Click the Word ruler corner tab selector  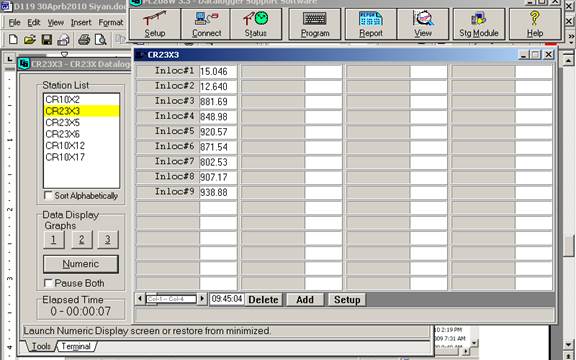point(10,58)
